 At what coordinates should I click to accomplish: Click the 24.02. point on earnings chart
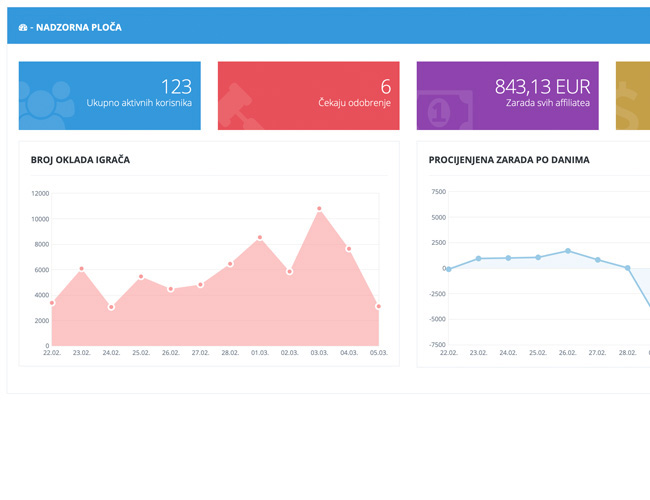tap(508, 258)
